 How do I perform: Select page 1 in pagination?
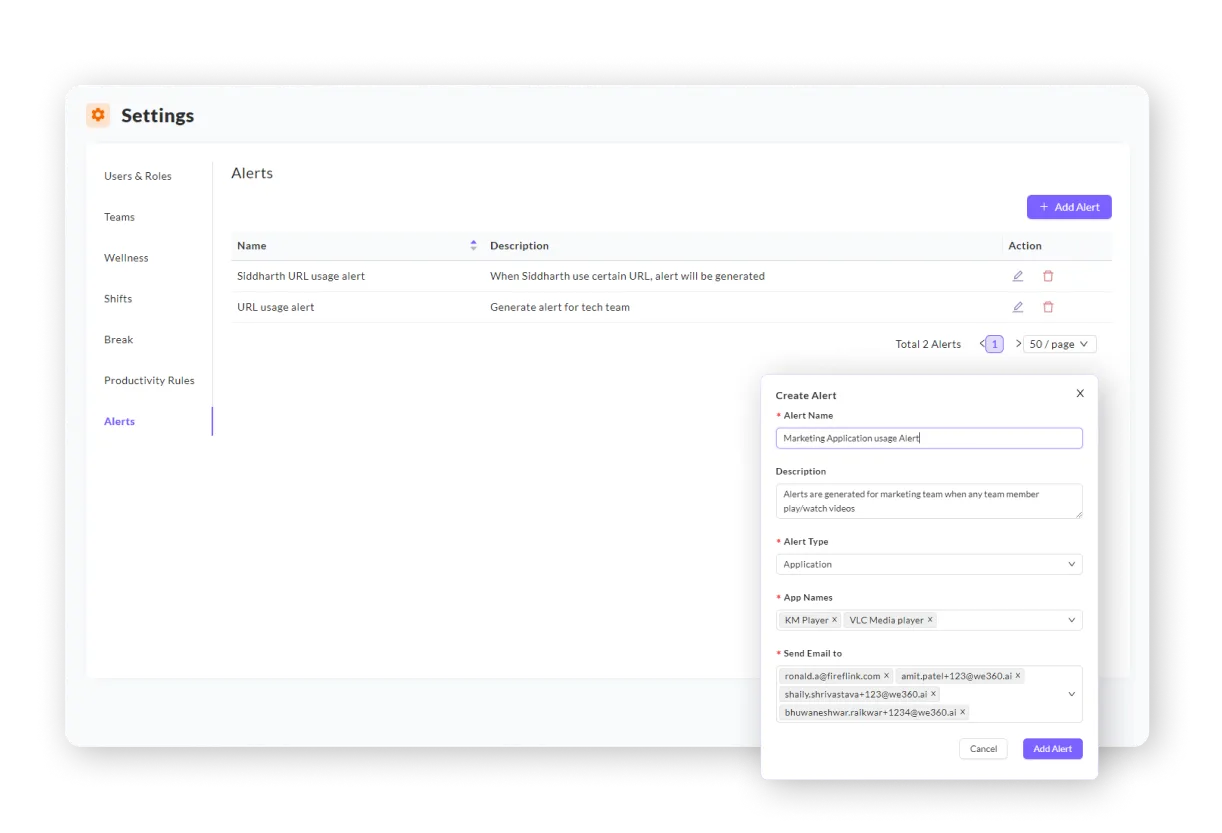click(992, 343)
